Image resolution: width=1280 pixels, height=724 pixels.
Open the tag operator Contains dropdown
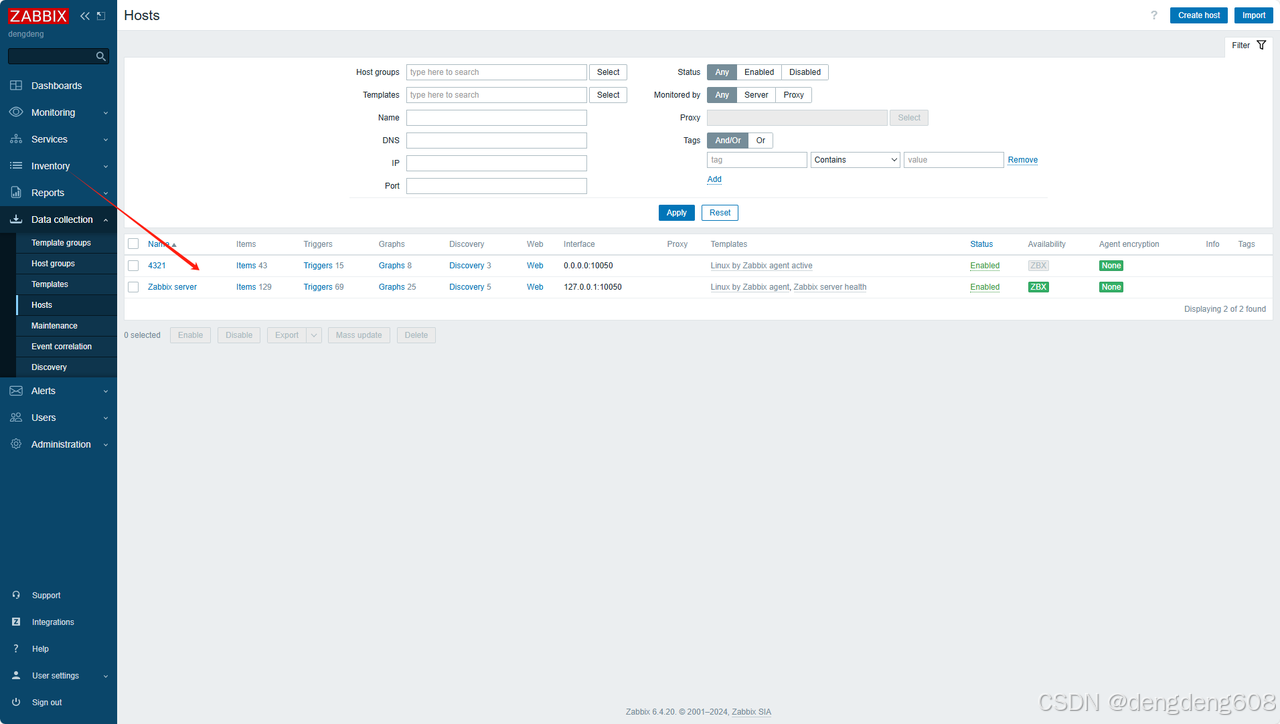pyautogui.click(x=856, y=160)
